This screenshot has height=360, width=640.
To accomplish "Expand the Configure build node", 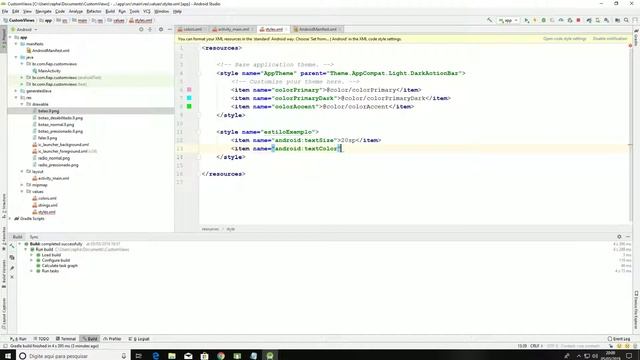I will pos(31,260).
